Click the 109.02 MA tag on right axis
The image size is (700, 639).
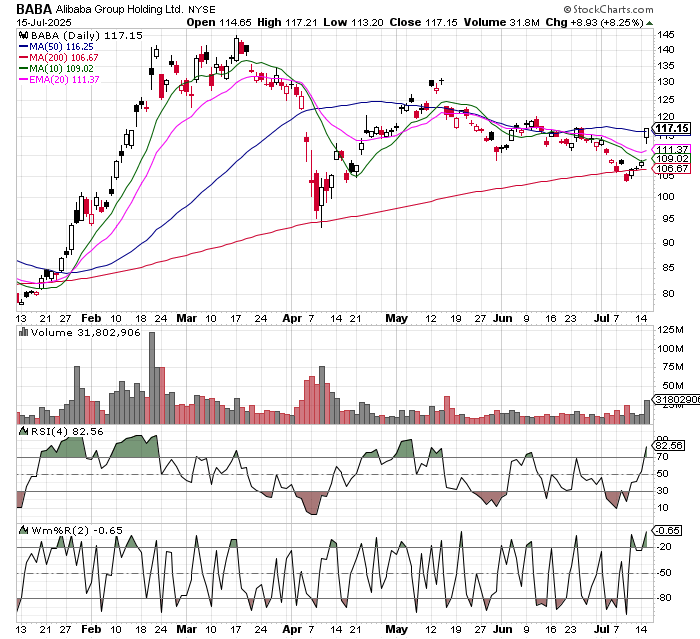pos(672,159)
